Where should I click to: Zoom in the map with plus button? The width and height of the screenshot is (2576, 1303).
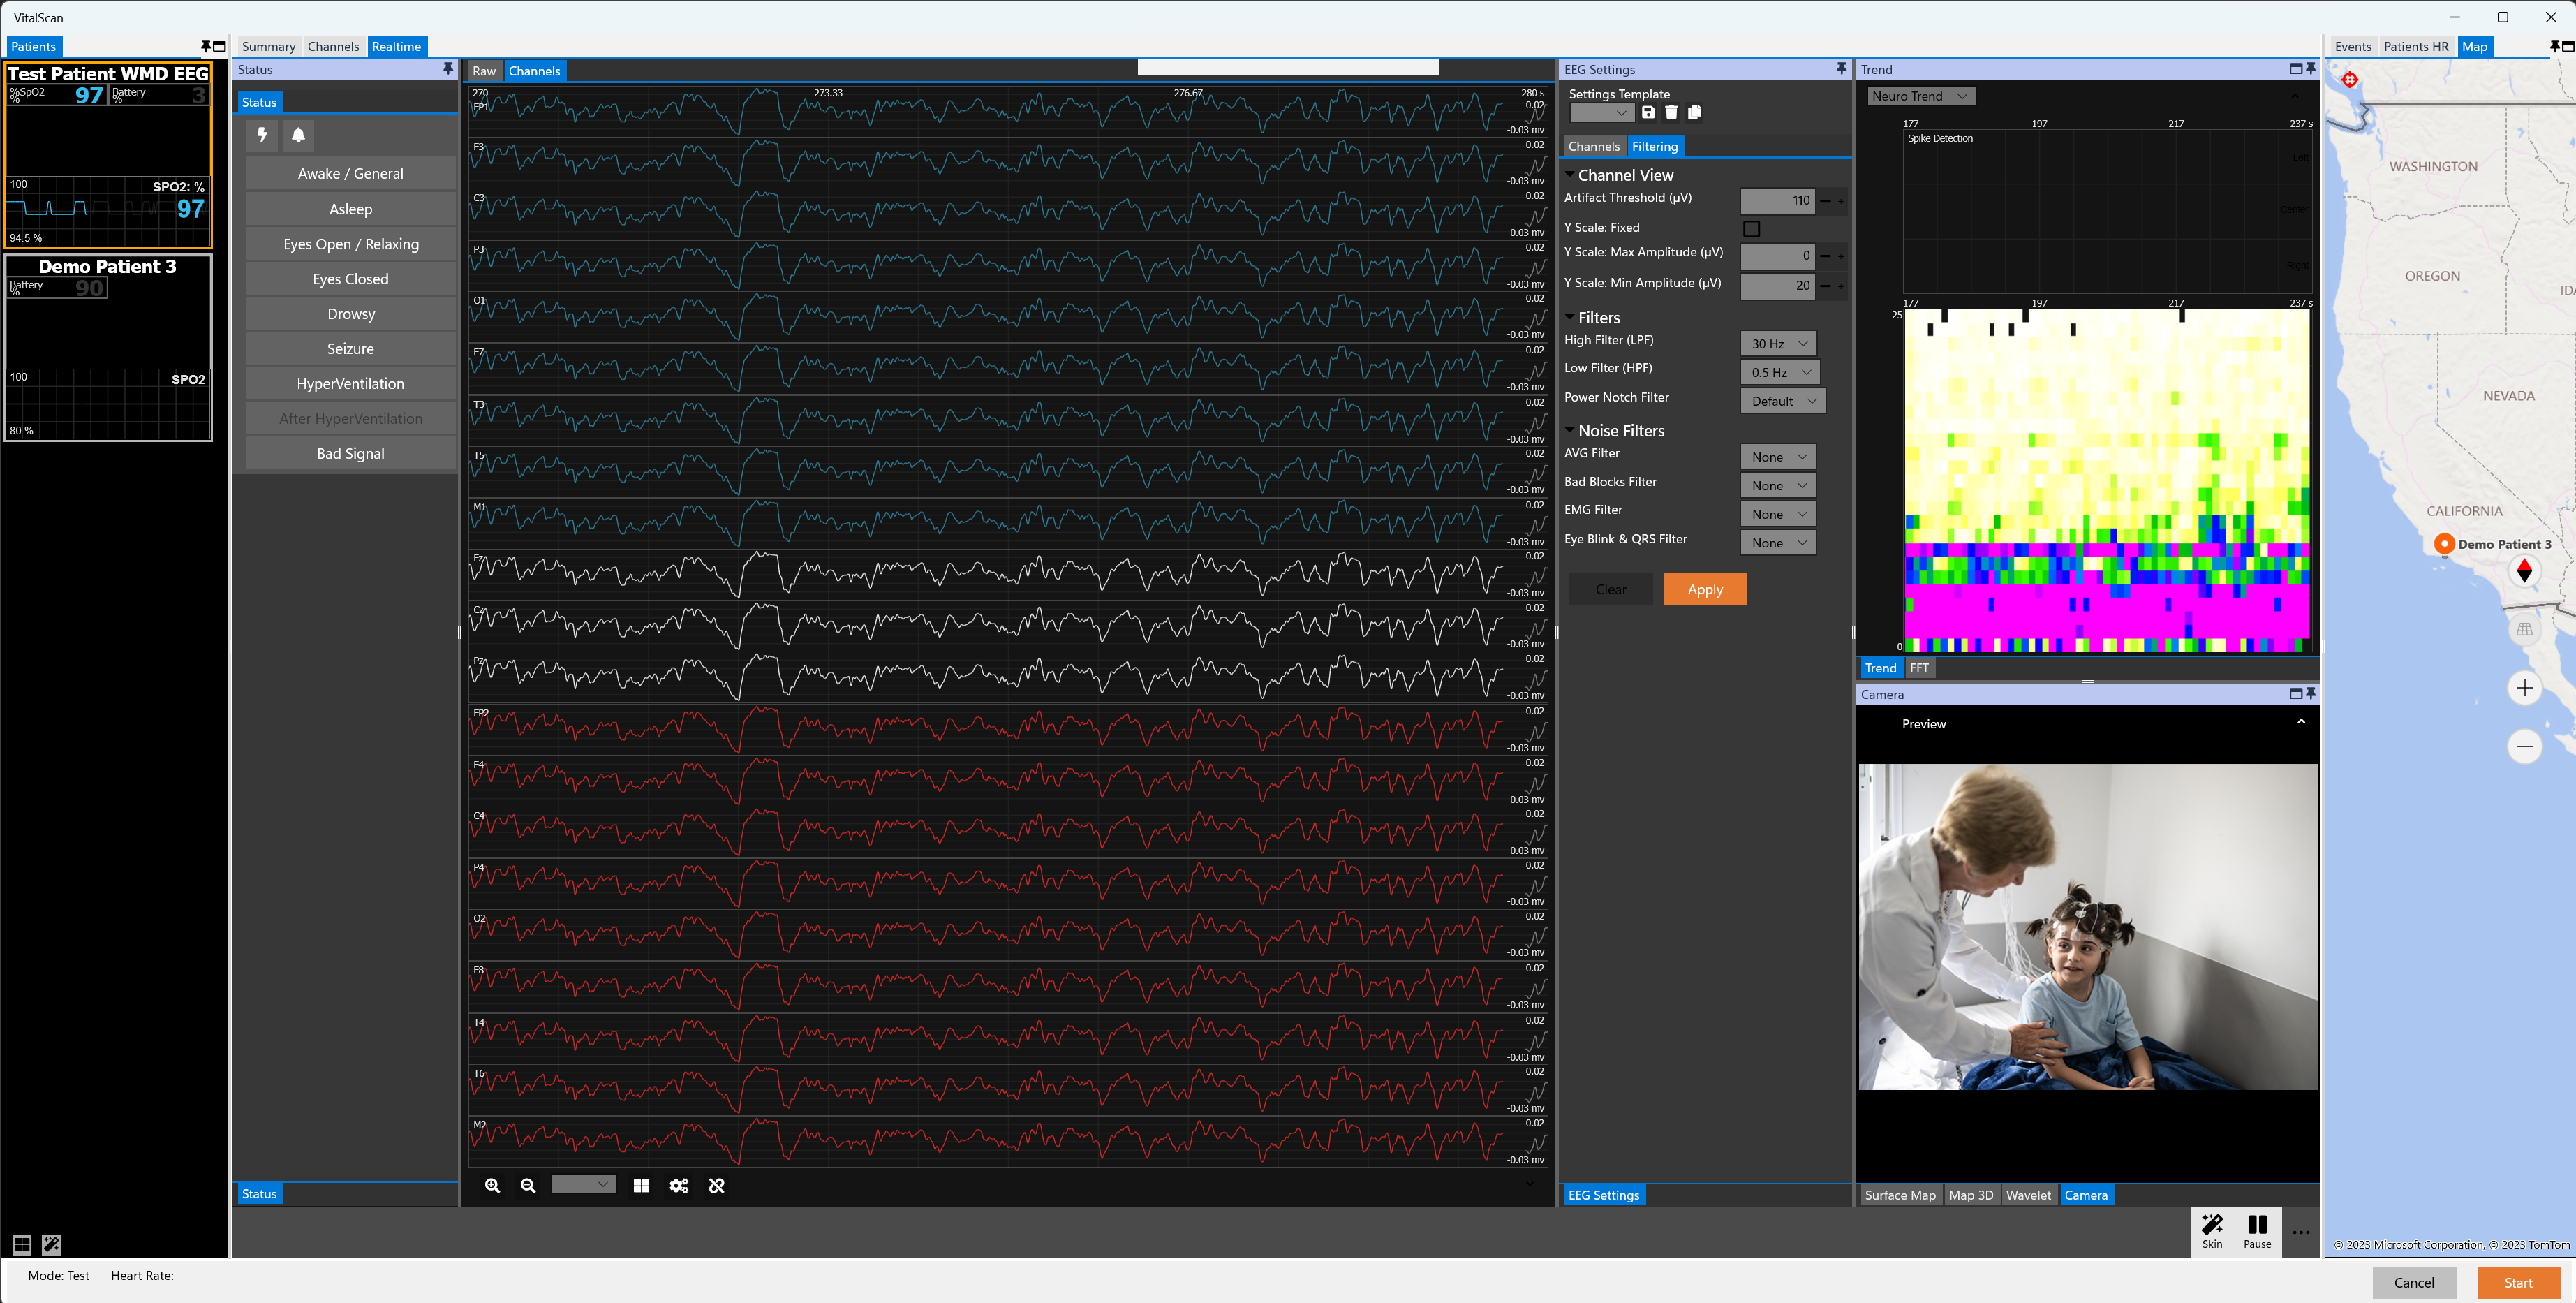[2525, 688]
